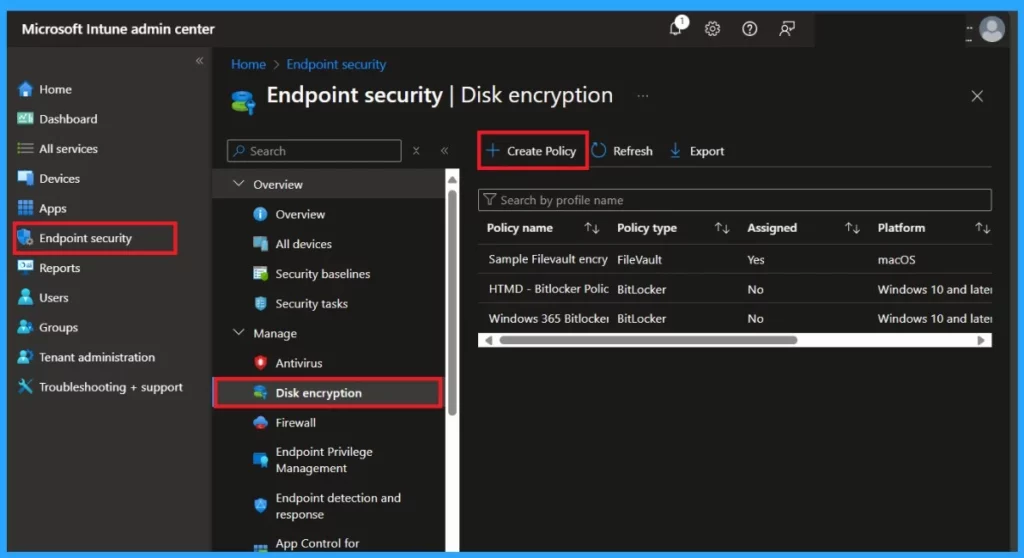Open the notifications bell icon
The height and width of the screenshot is (558, 1024).
click(677, 28)
